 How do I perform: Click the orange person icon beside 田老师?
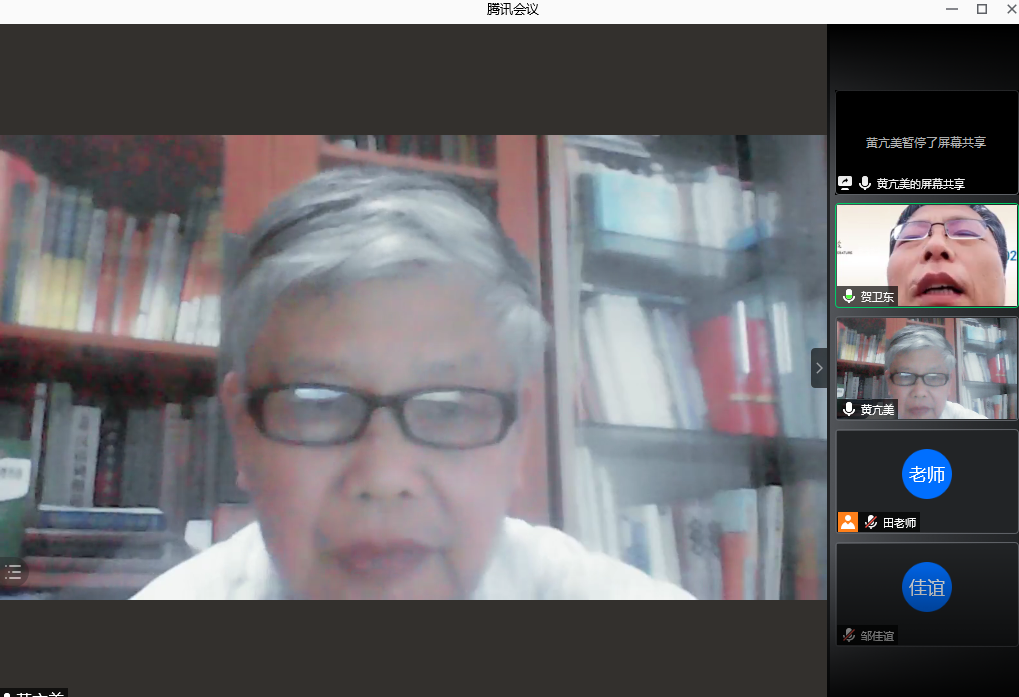(x=848, y=521)
